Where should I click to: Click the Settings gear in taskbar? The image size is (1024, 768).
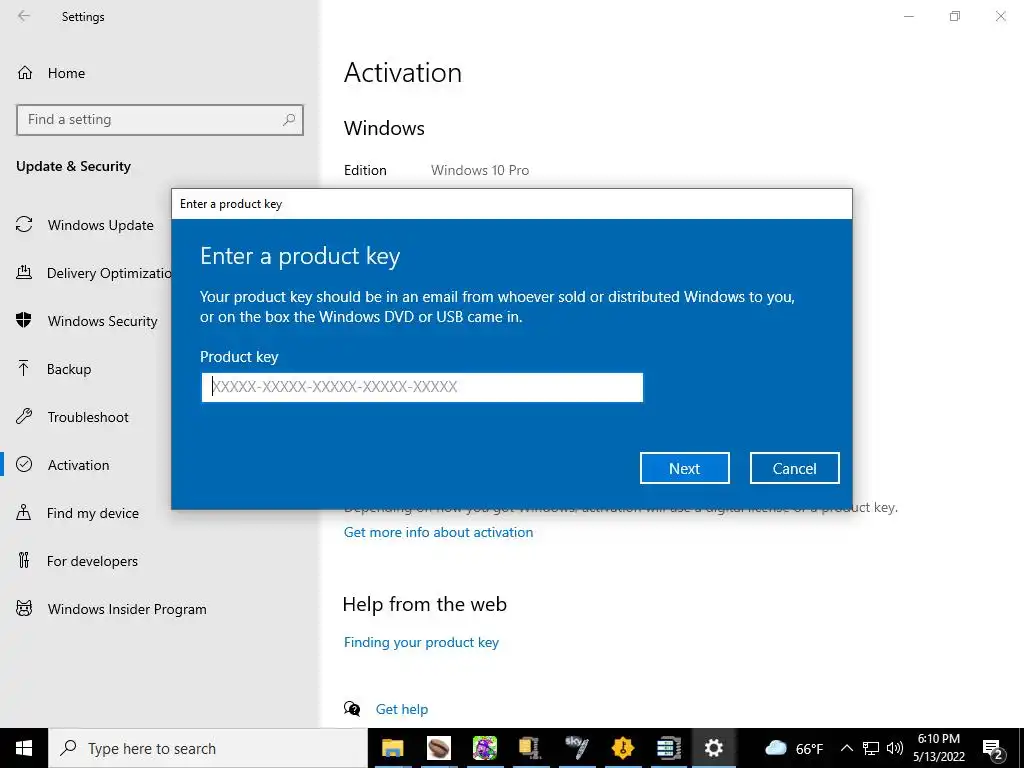pyautogui.click(x=714, y=748)
